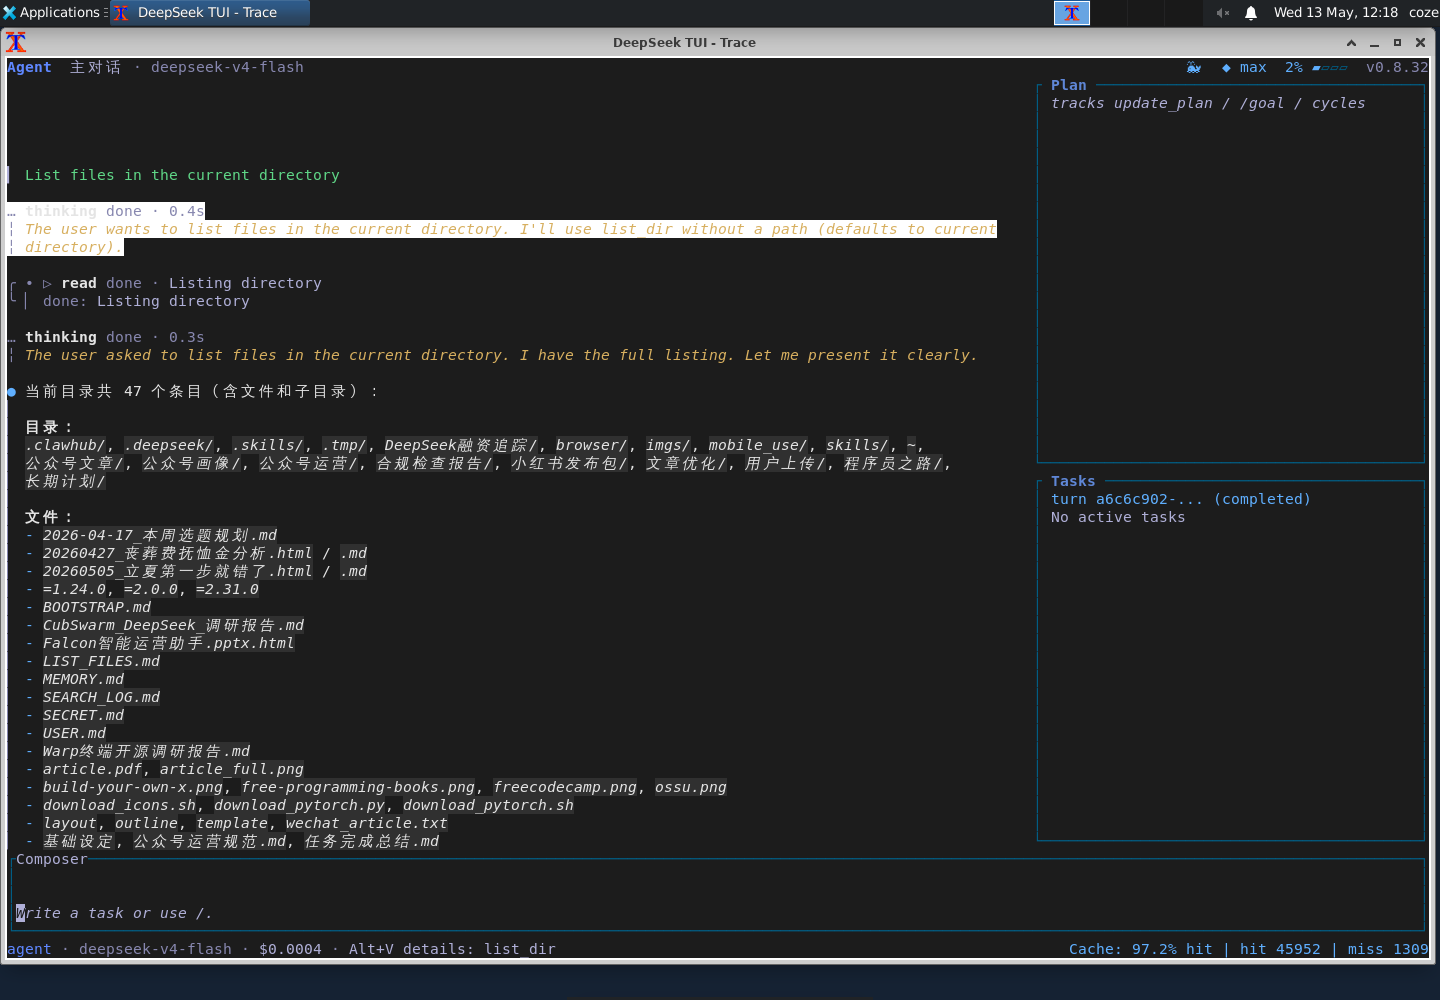Close the DeepSeek TUI window

coord(1420,42)
